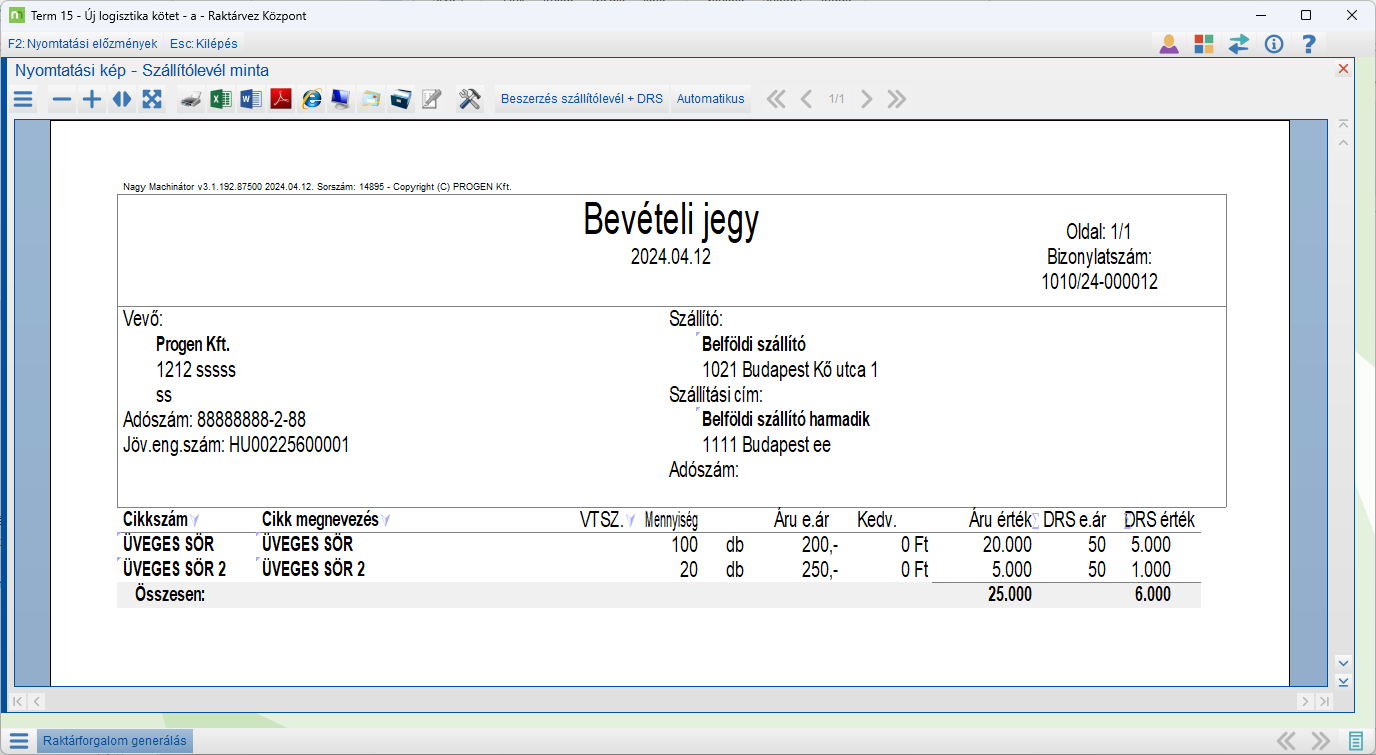
Task: Click Esc: Kilépés to exit
Action: pos(204,44)
